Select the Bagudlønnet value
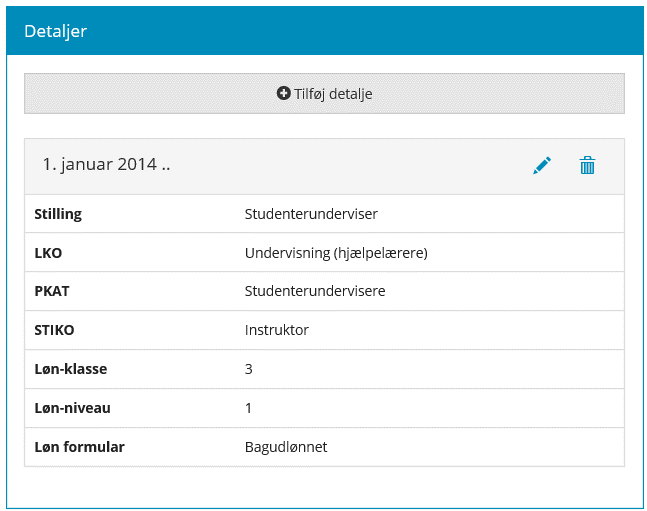The width and height of the screenshot is (647, 511). (x=286, y=447)
